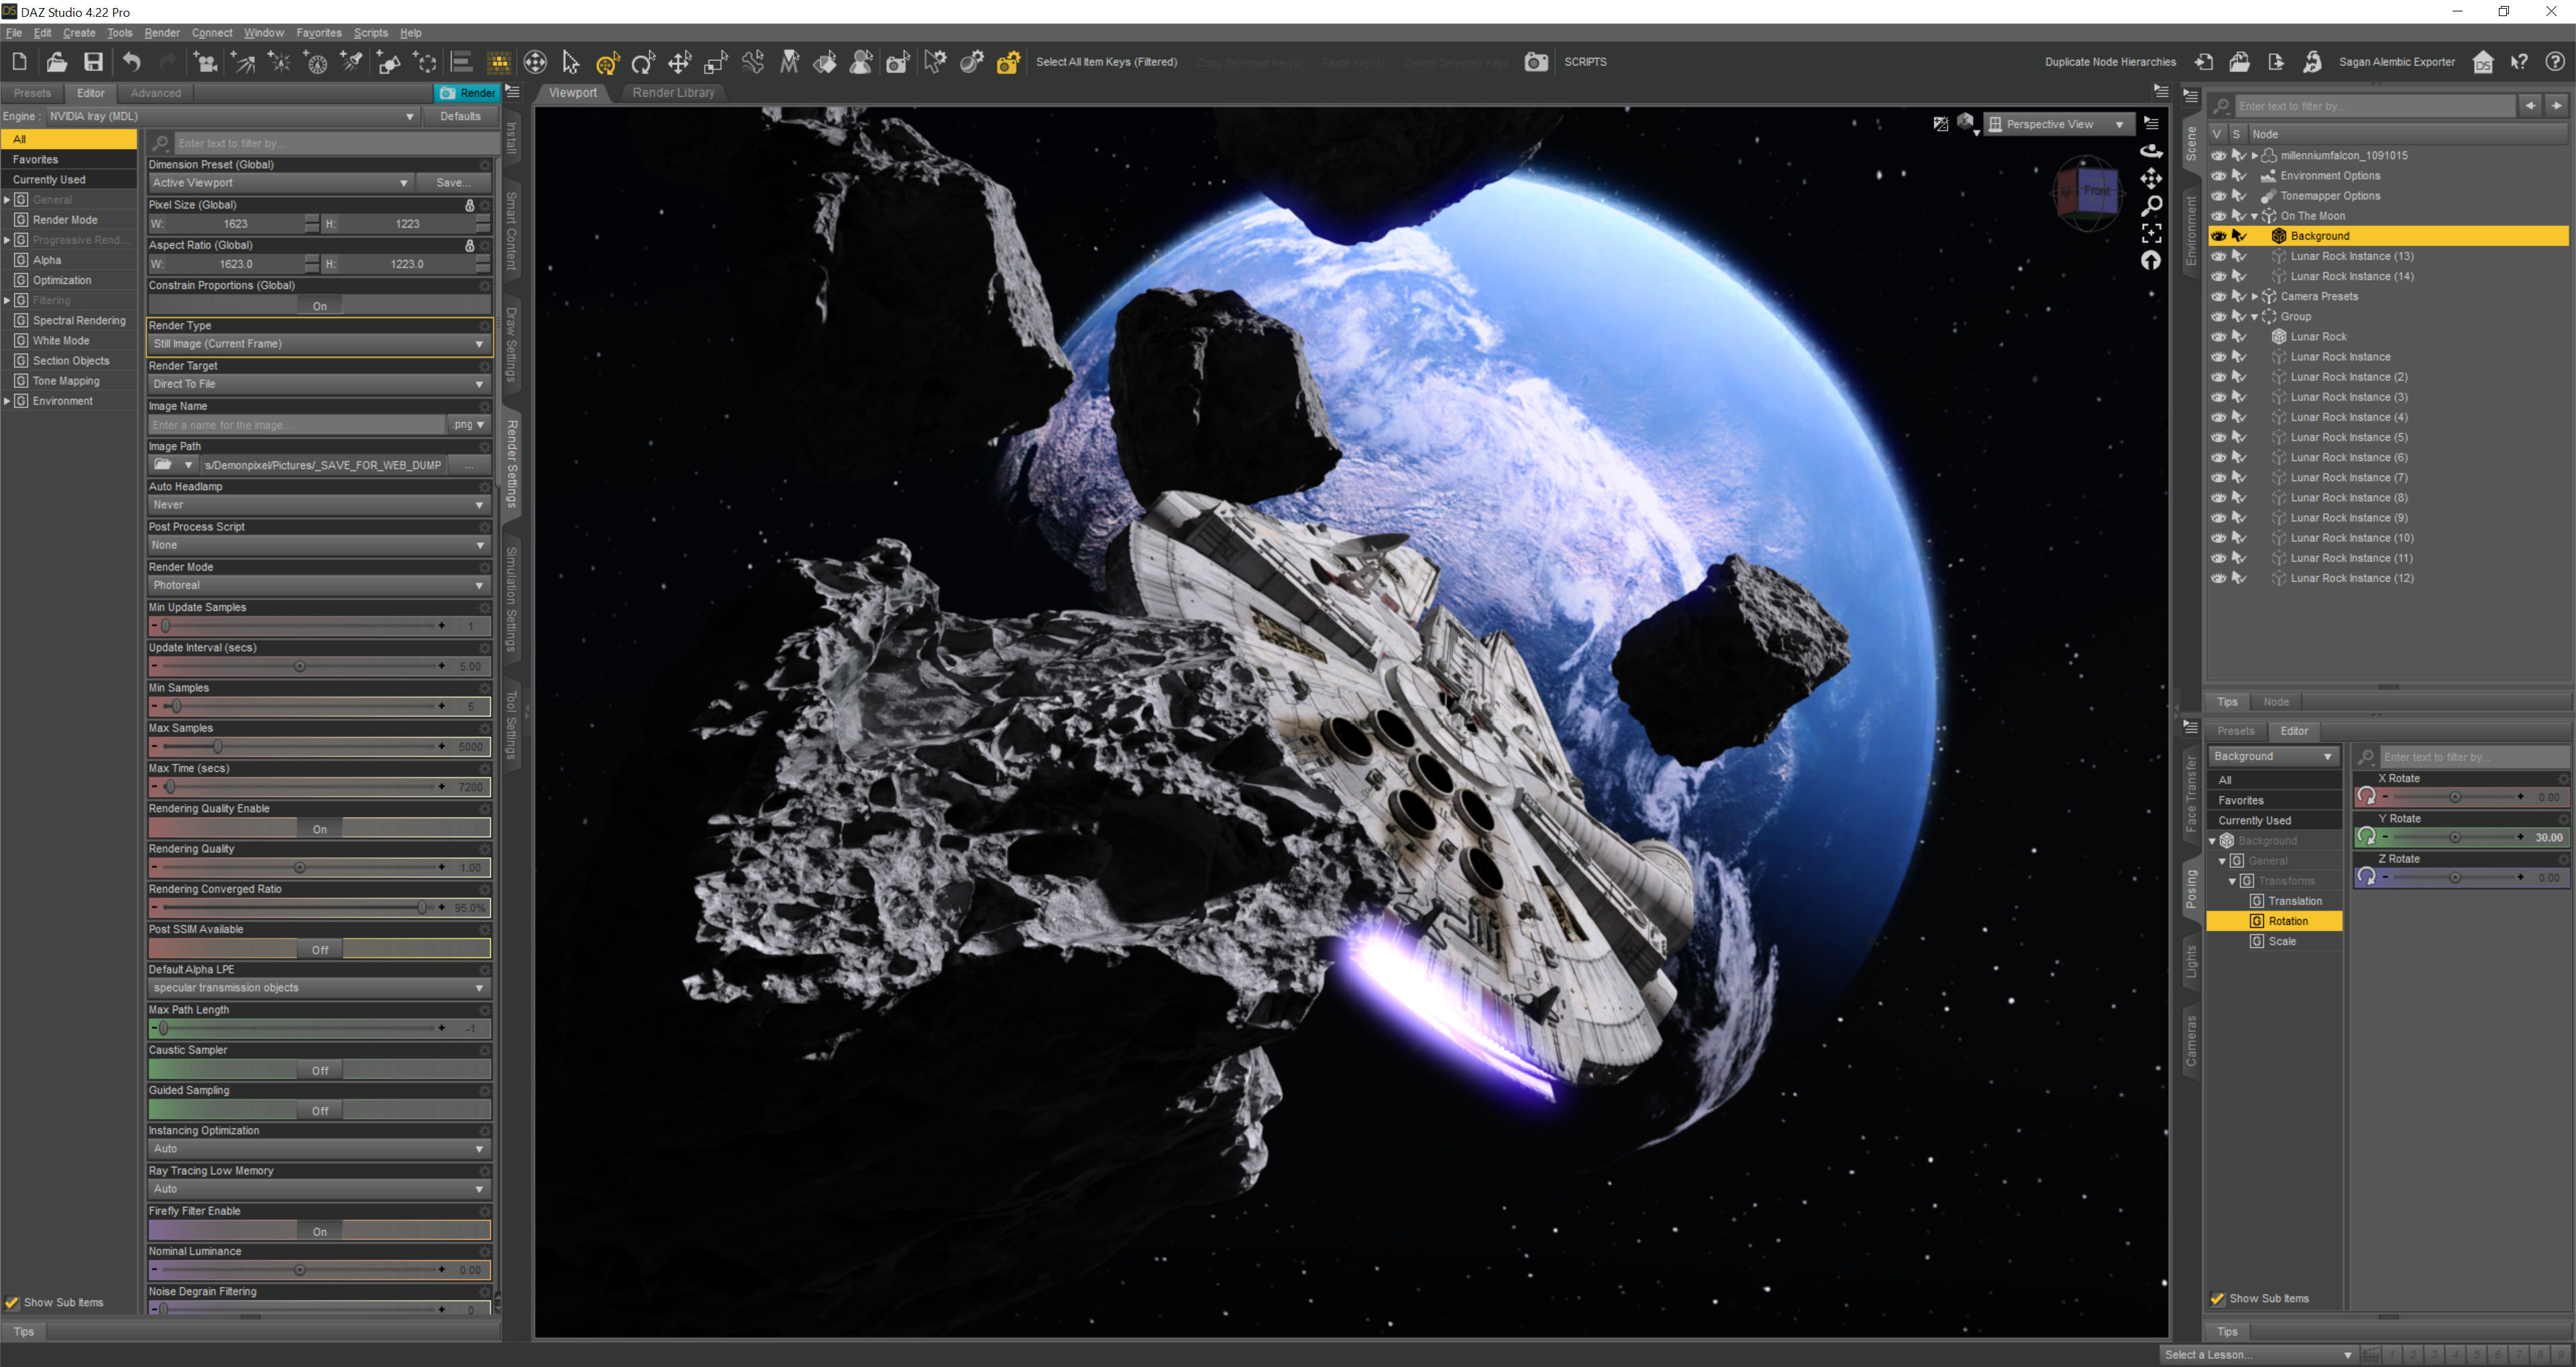The image size is (2576, 1367).
Task: Create a new camera with the camera-plus icon
Action: tap(205, 62)
